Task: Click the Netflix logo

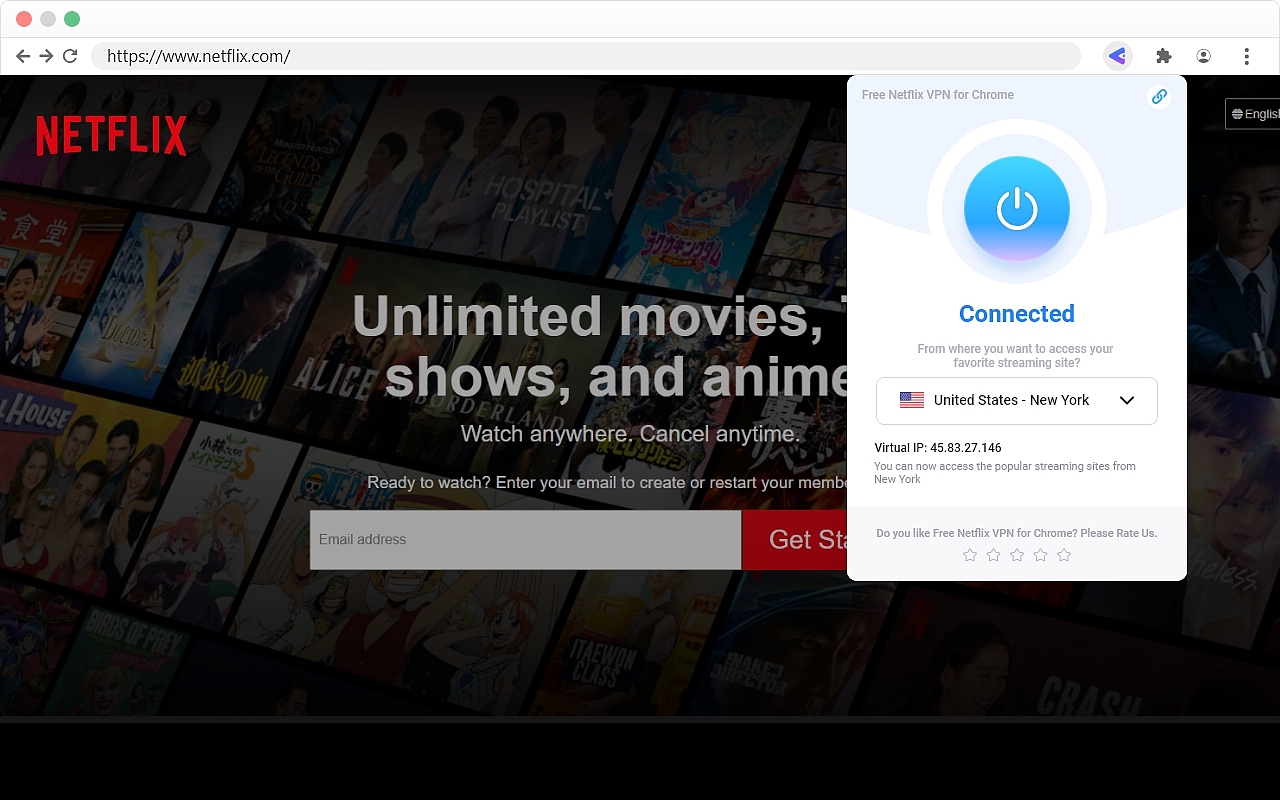Action: click(110, 134)
